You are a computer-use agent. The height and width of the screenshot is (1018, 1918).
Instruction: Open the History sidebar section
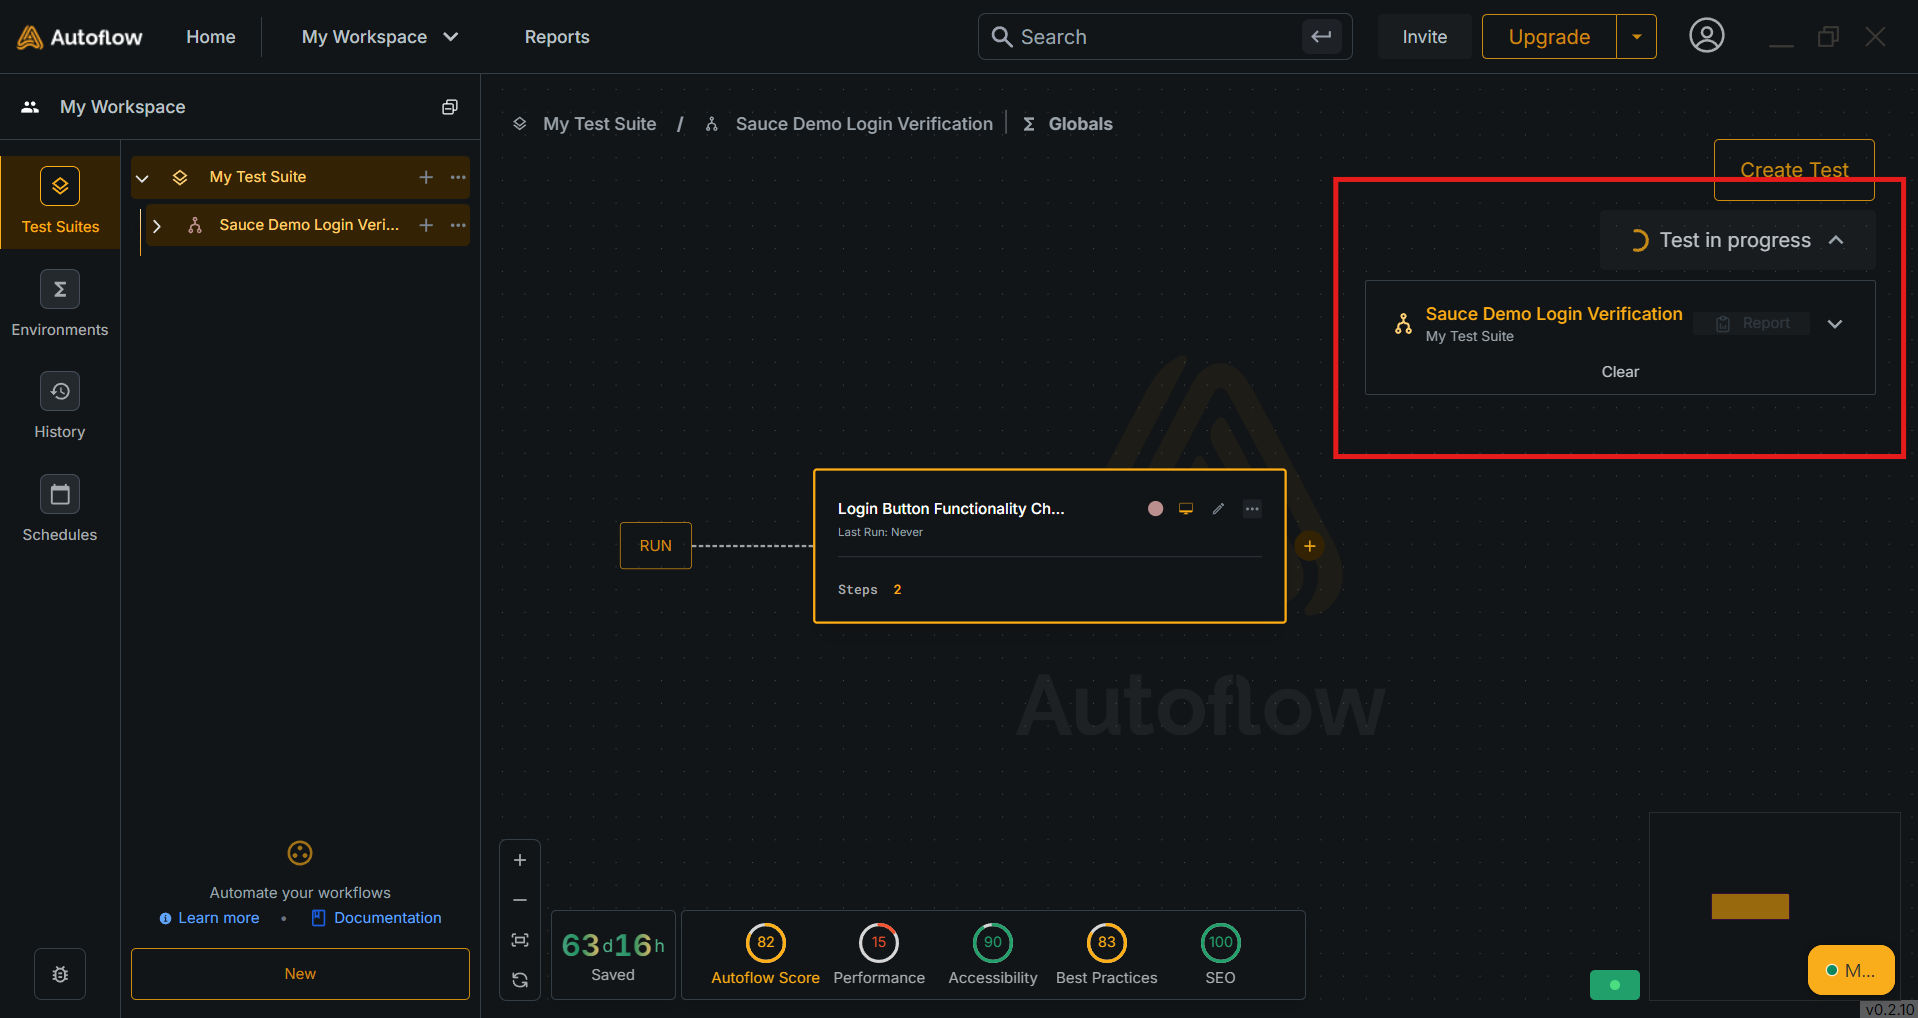(60, 407)
